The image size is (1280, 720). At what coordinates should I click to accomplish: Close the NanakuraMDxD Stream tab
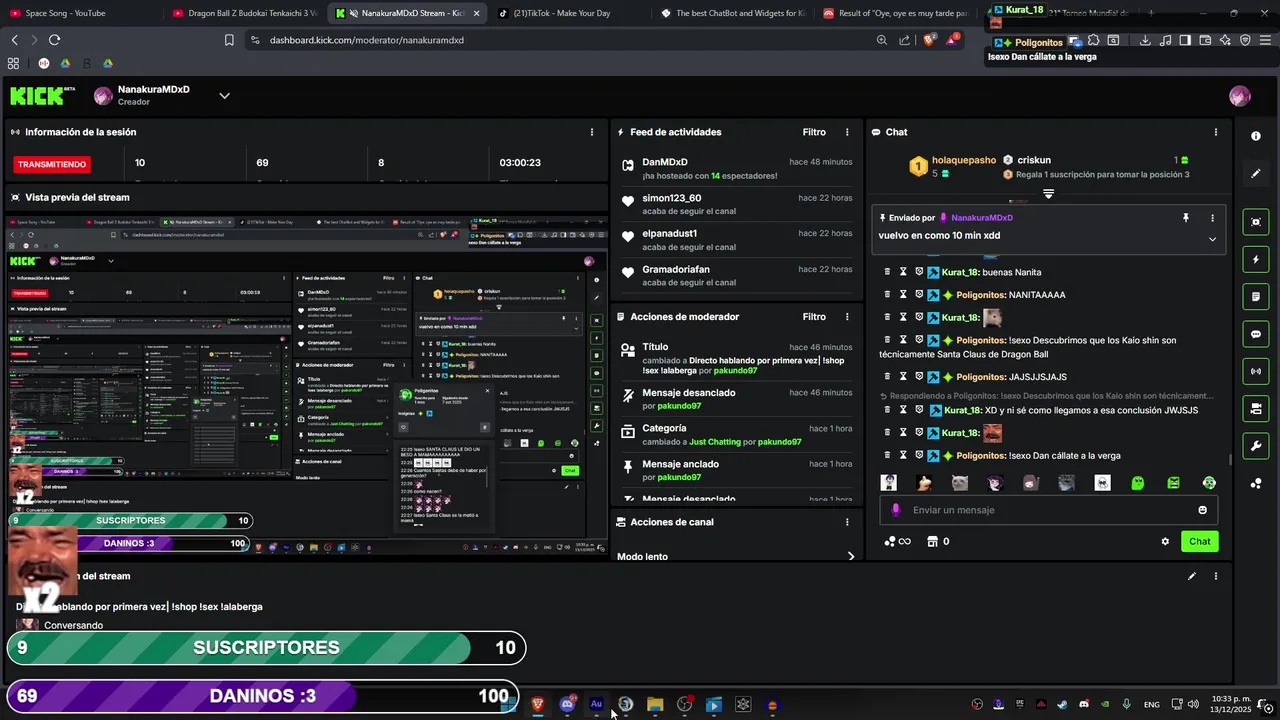coord(475,13)
